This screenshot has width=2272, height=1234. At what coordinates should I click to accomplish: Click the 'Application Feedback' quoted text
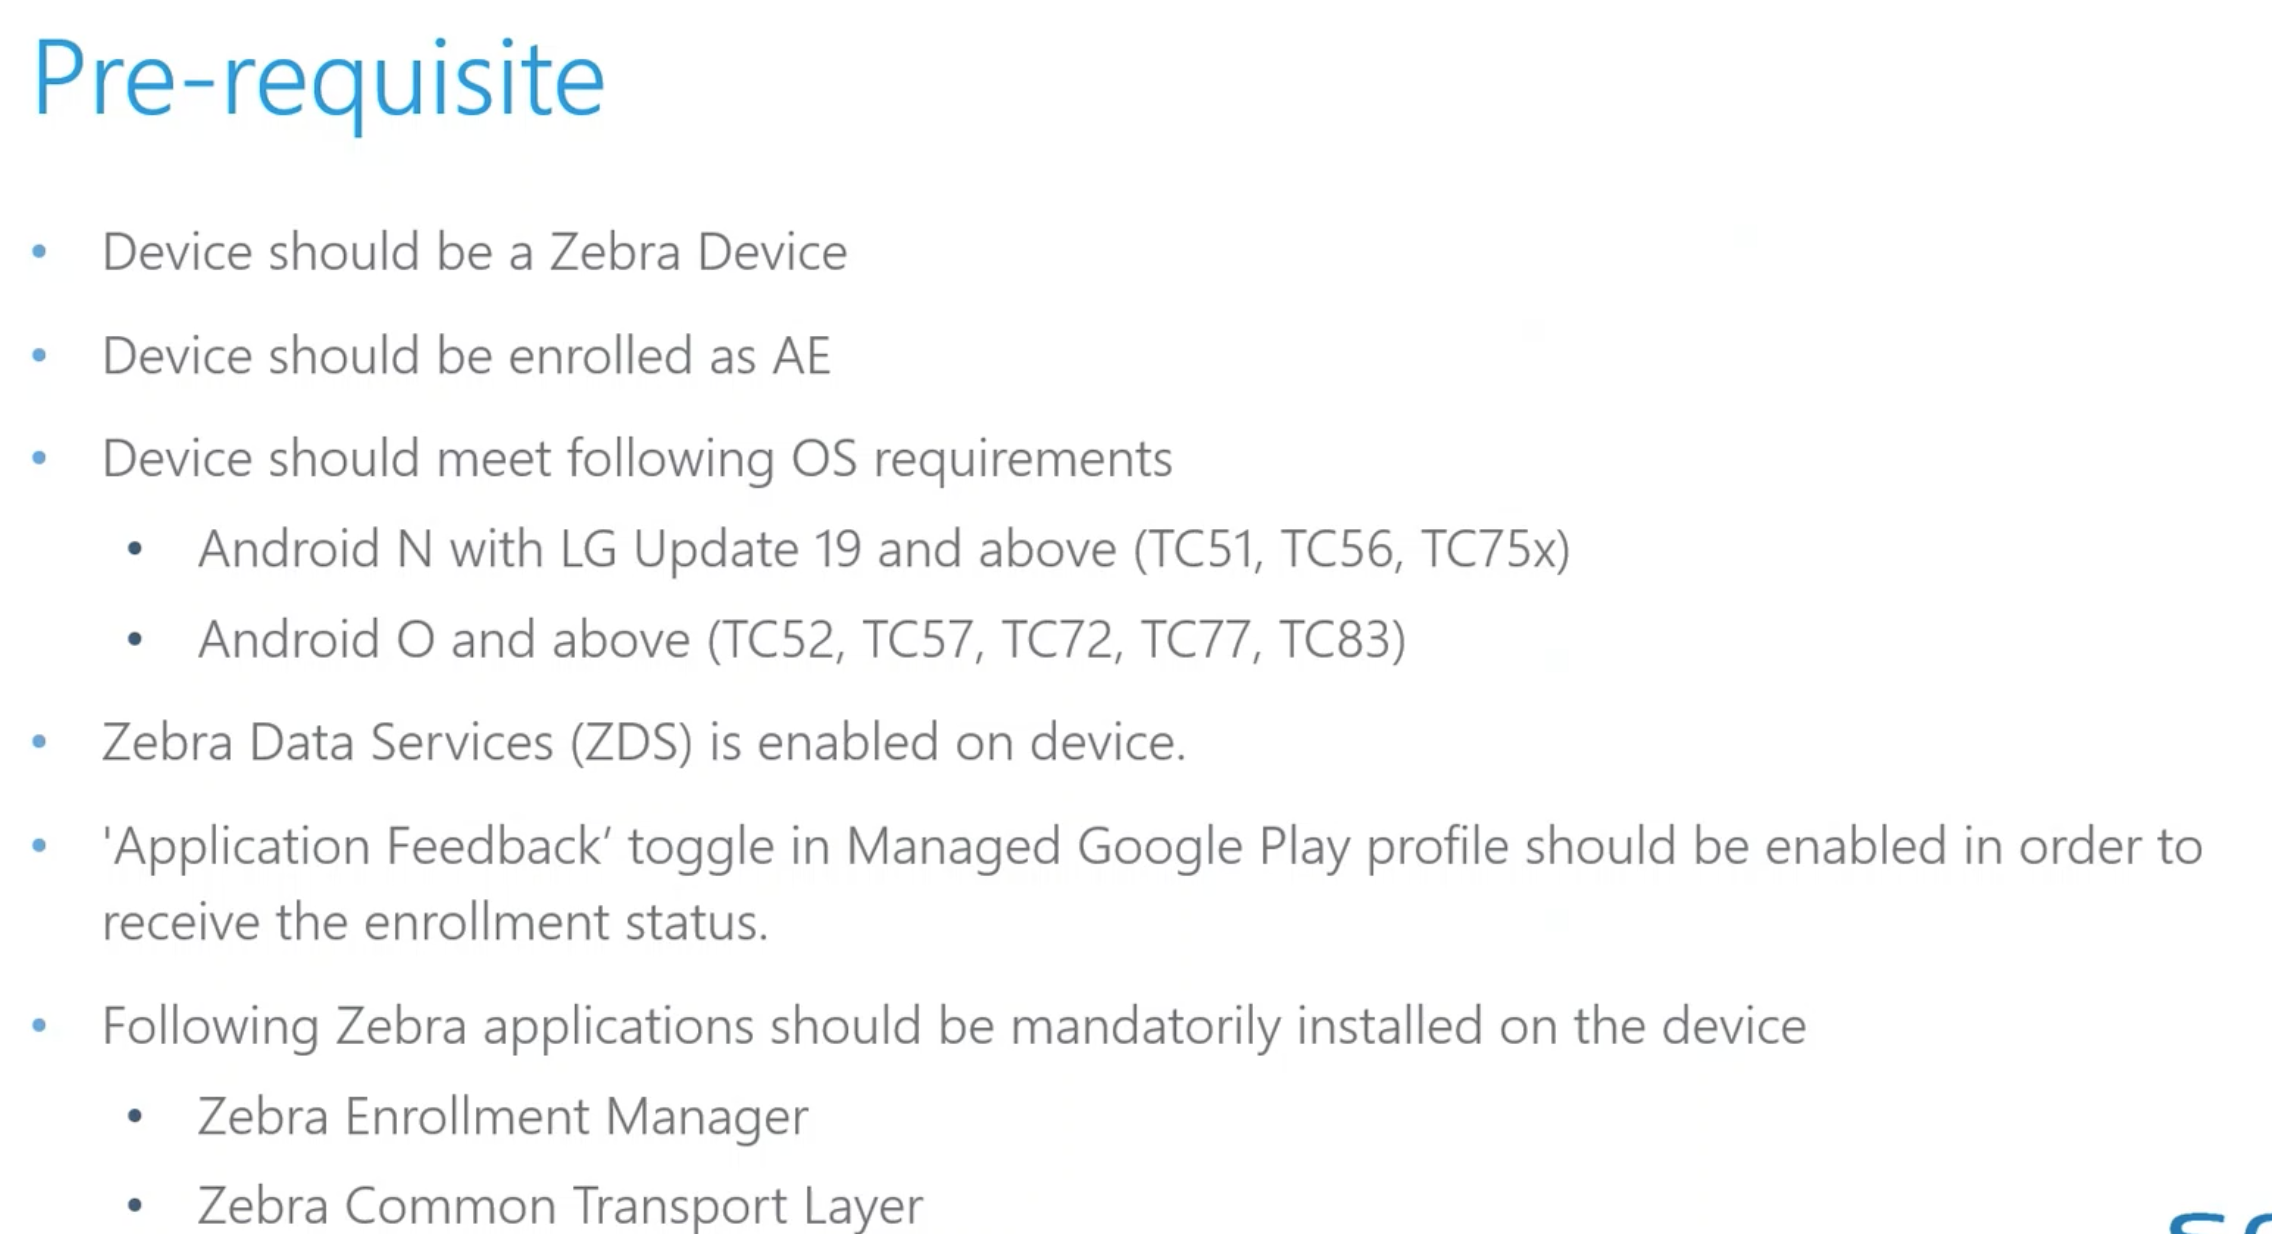pyautogui.click(x=357, y=847)
